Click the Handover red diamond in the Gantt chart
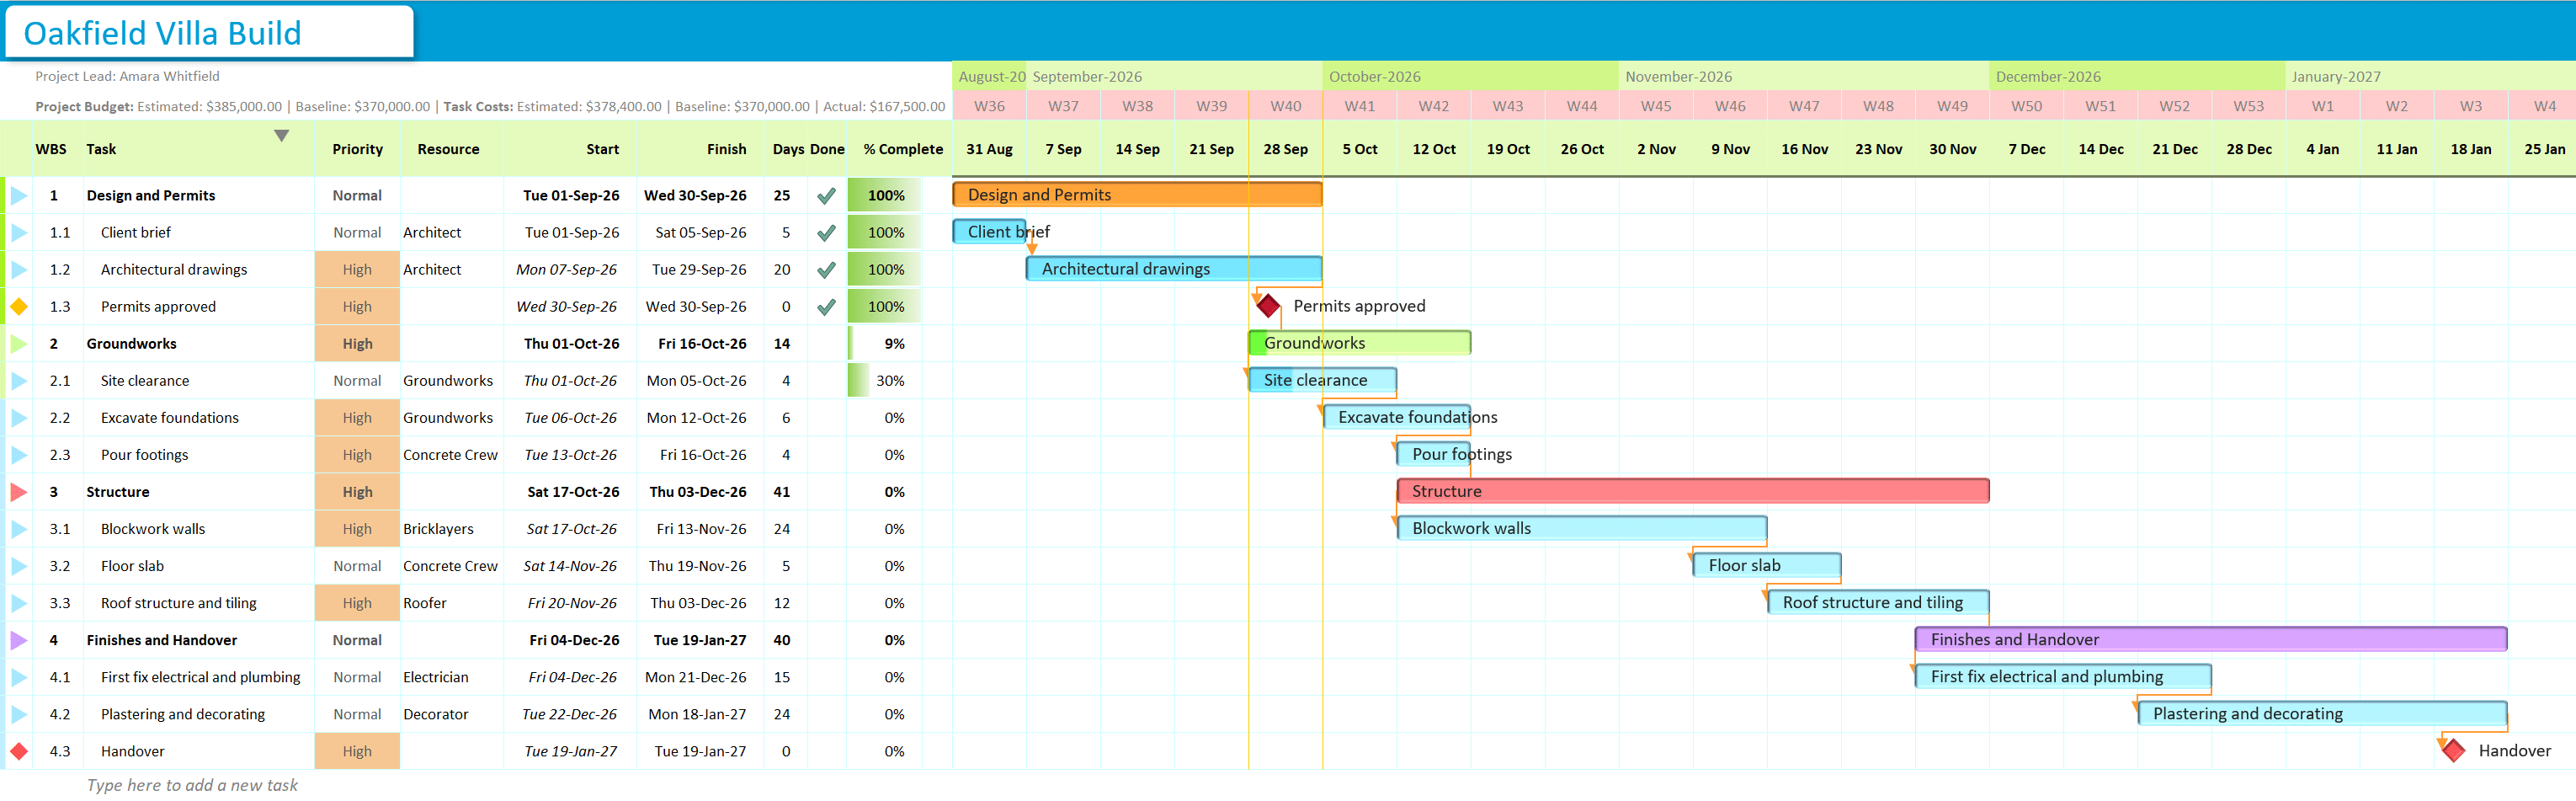2576x801 pixels. [x=2453, y=750]
